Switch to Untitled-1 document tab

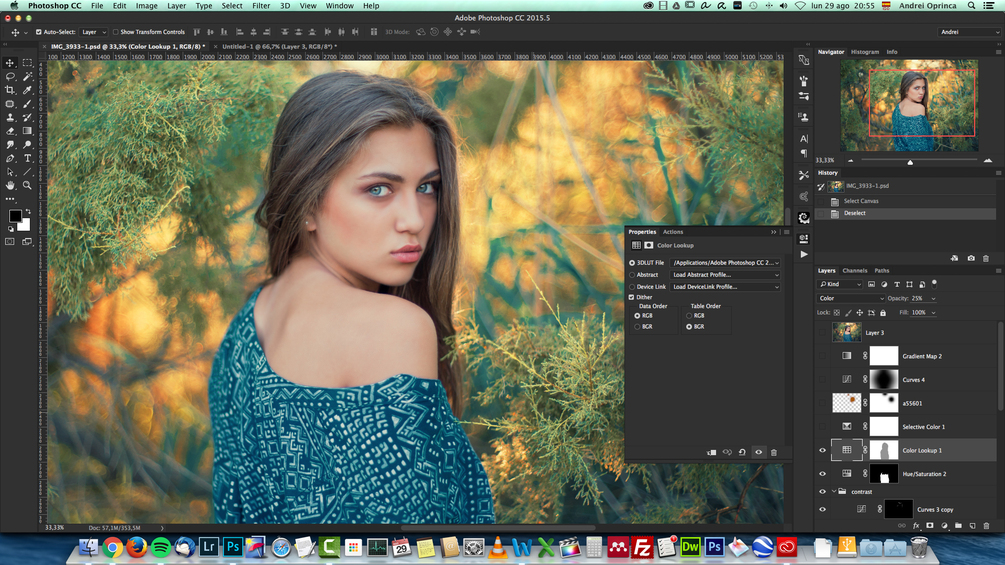(279, 47)
